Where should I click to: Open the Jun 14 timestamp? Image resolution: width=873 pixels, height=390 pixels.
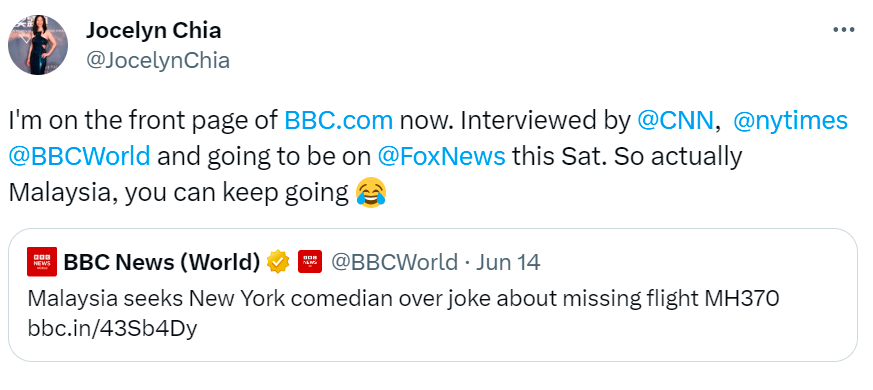[508, 262]
